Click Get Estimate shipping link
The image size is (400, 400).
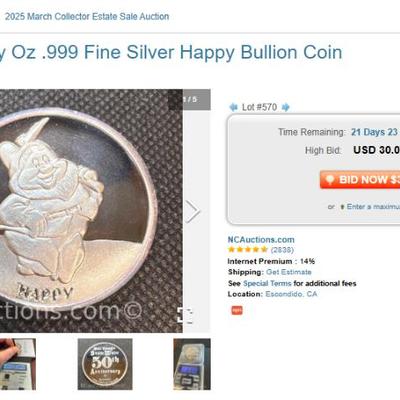[289, 272]
